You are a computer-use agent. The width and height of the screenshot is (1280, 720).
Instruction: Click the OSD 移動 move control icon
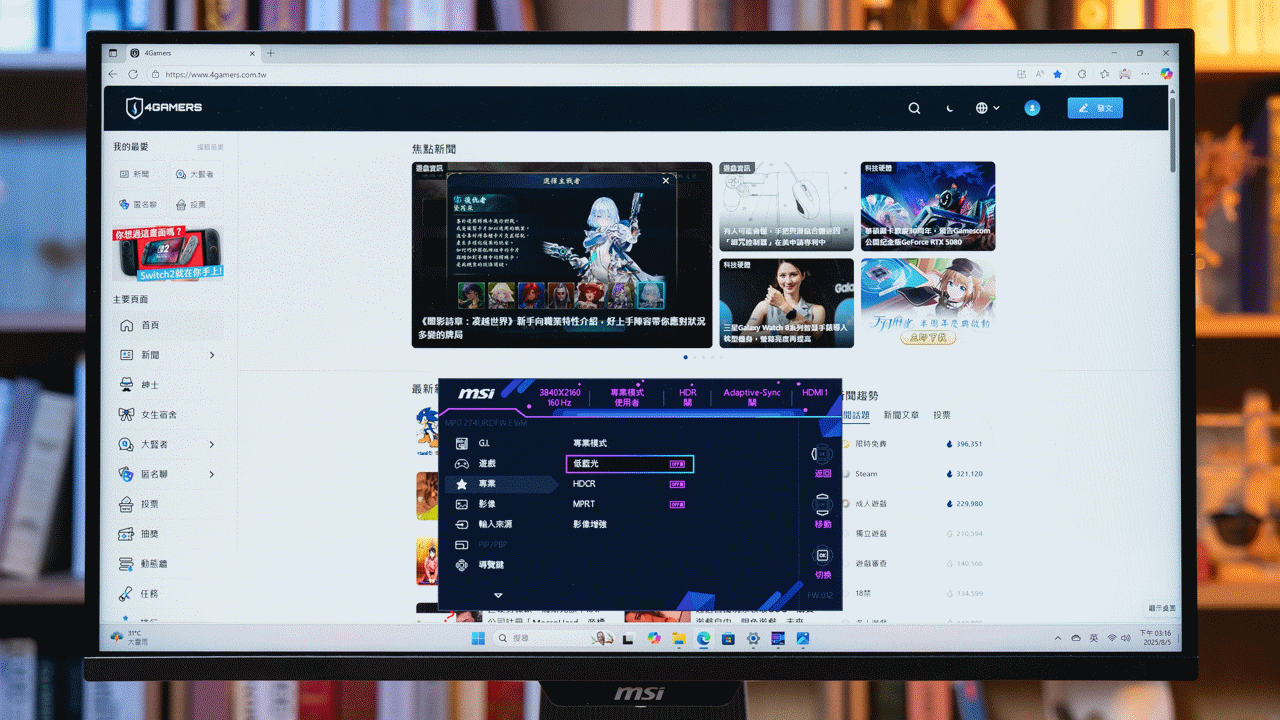pos(822,505)
